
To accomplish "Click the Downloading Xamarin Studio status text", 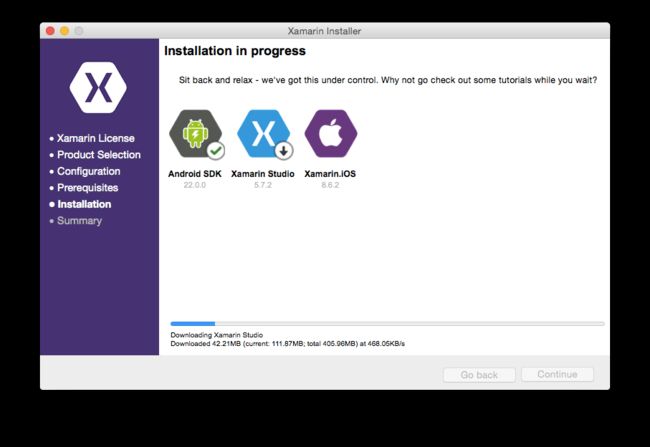I will click(x=216, y=335).
